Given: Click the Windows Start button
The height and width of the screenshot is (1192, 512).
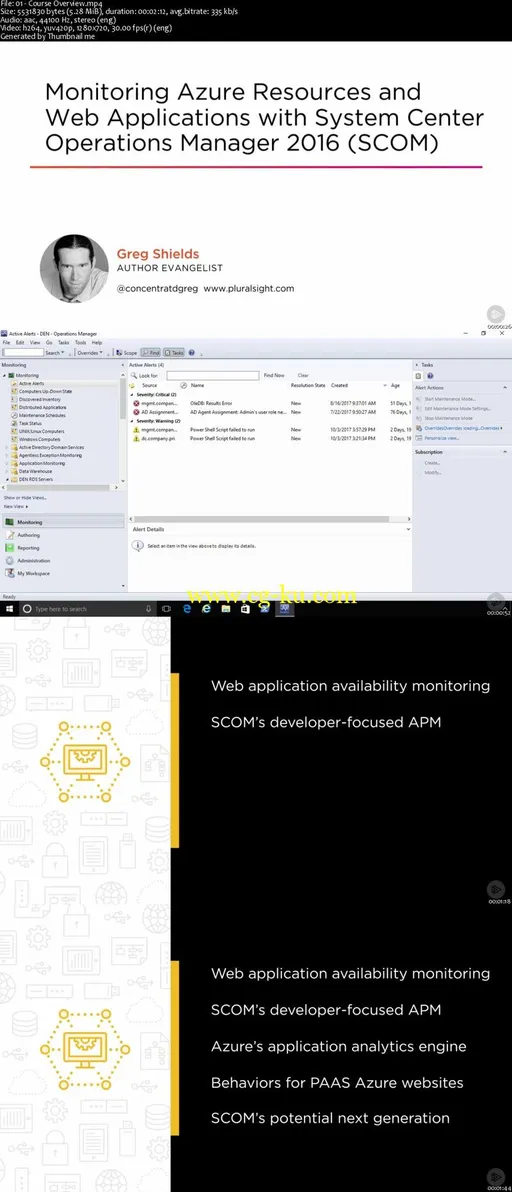Looking at the screenshot, I should [x=10, y=609].
